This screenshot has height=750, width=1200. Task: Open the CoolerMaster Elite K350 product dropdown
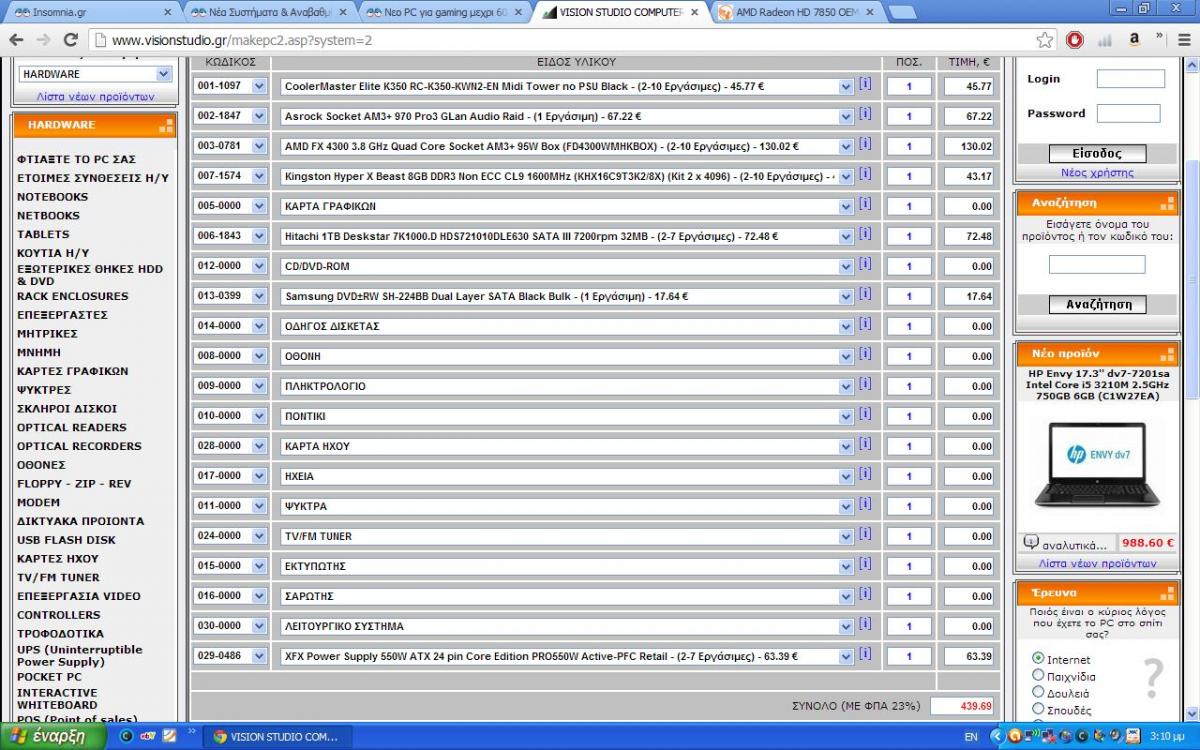566,87
